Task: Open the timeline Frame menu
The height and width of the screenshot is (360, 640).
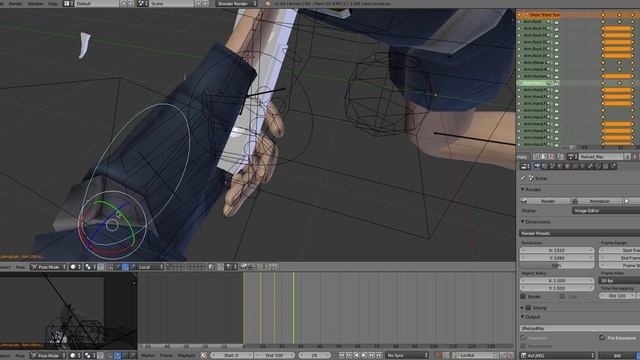Action: click(167, 356)
